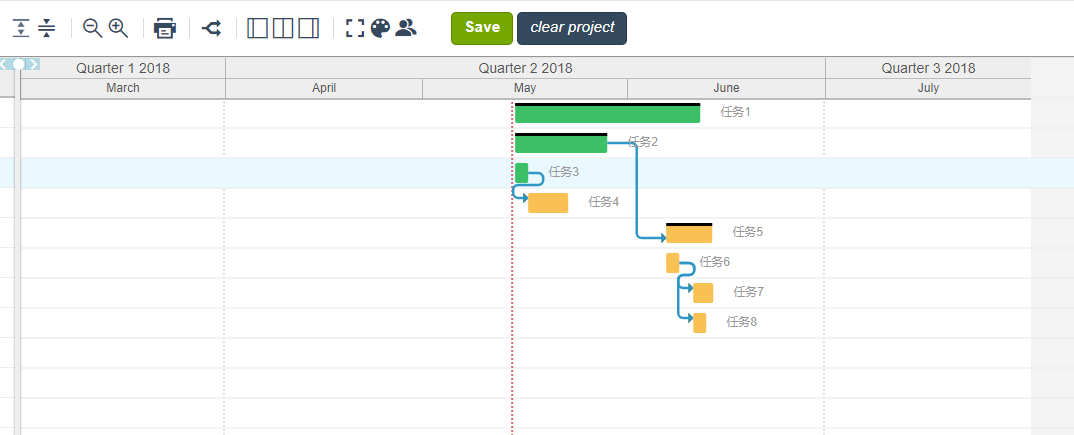Switch to fullscreen mode

coord(355,28)
